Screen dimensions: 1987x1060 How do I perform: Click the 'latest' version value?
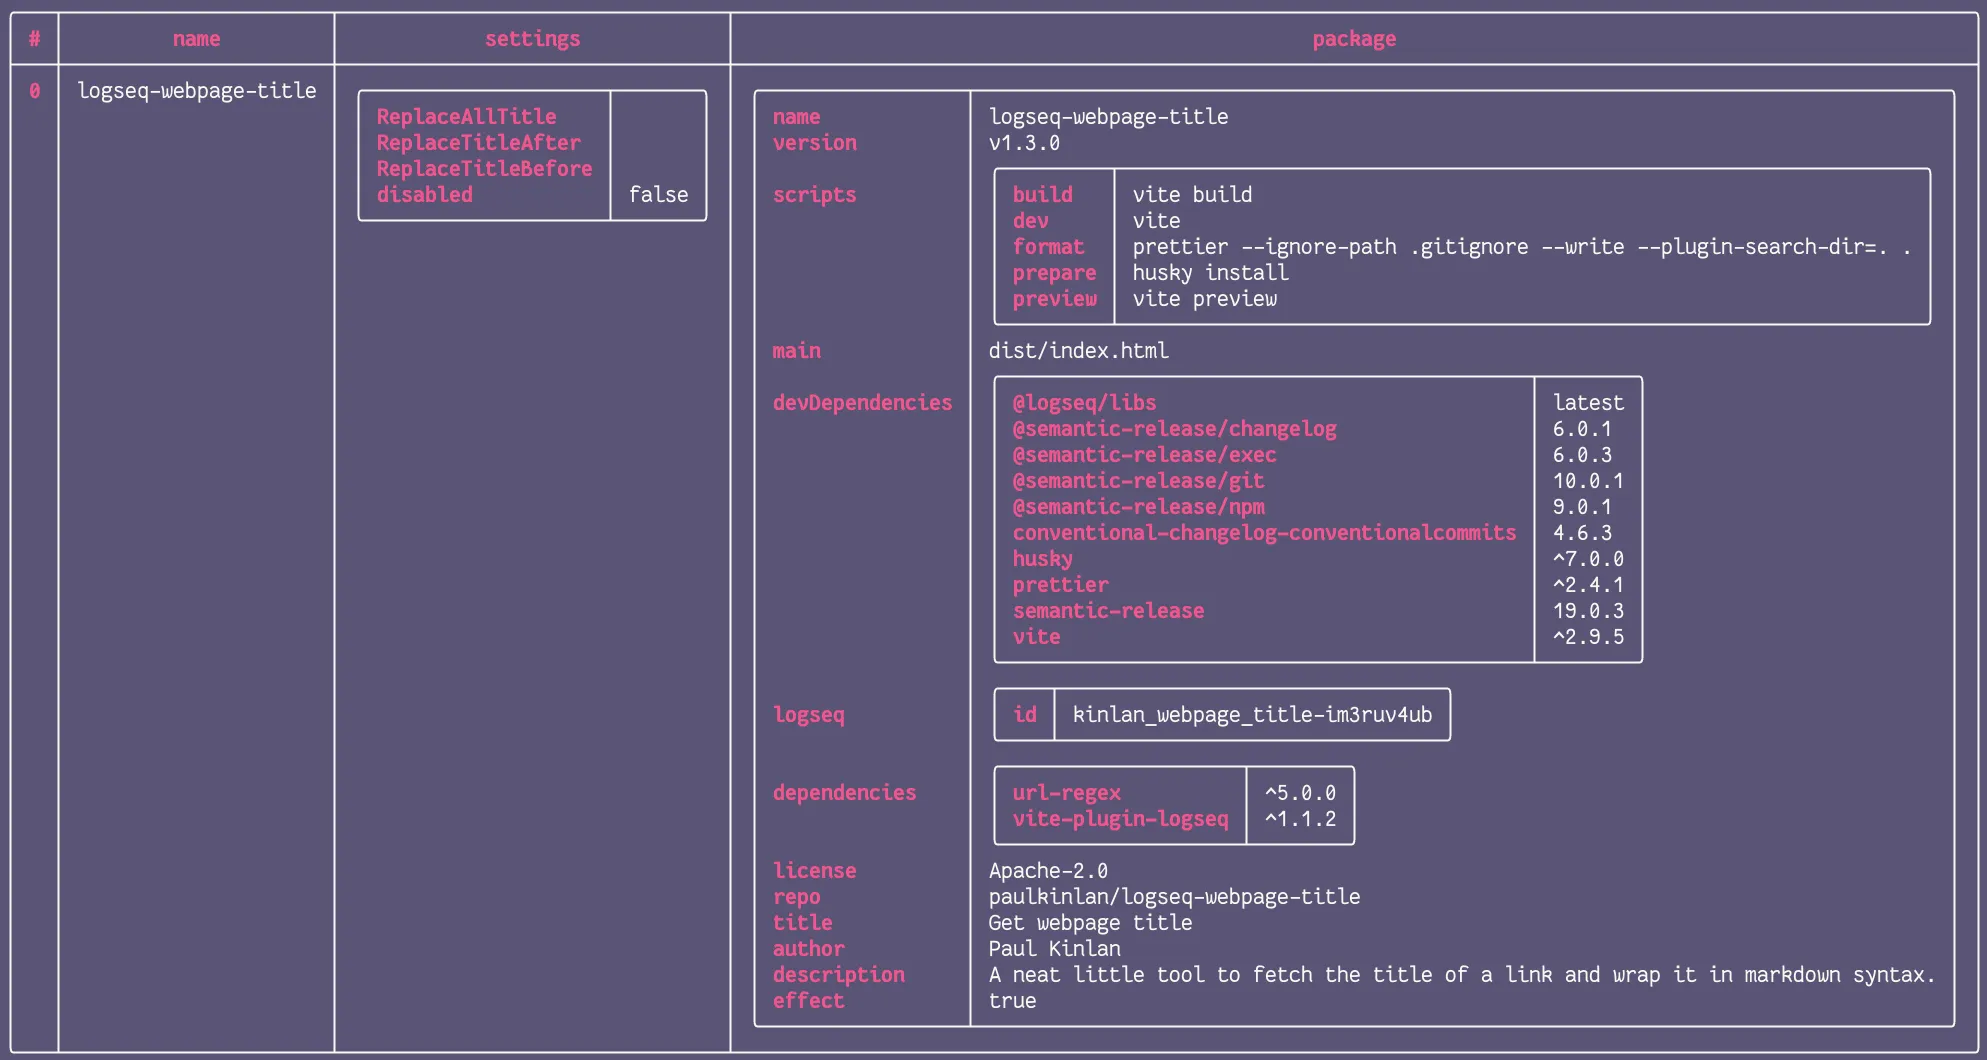(x=1588, y=403)
